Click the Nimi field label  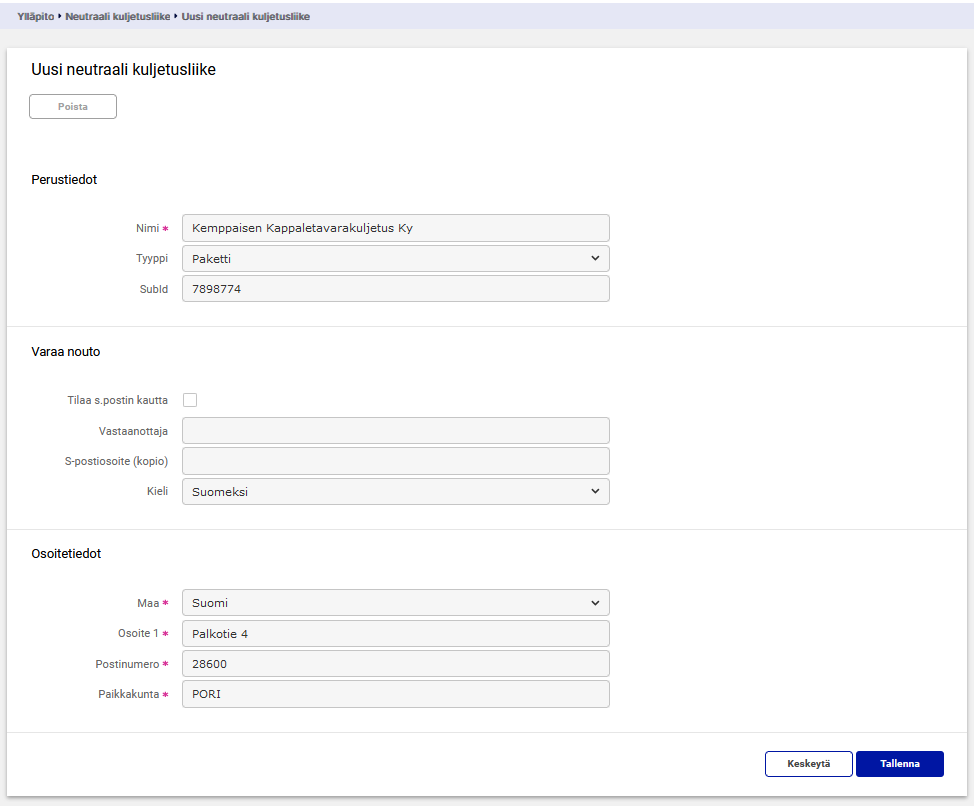click(147, 228)
